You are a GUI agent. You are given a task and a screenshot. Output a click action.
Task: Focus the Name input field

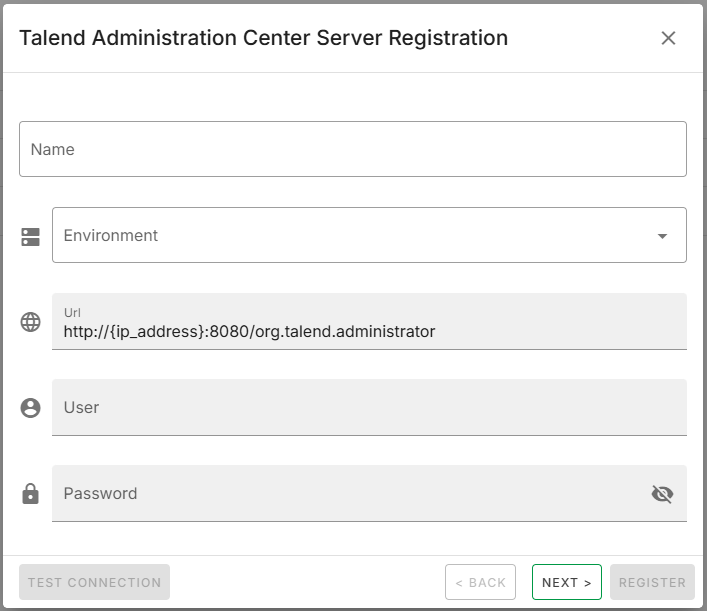coord(352,149)
